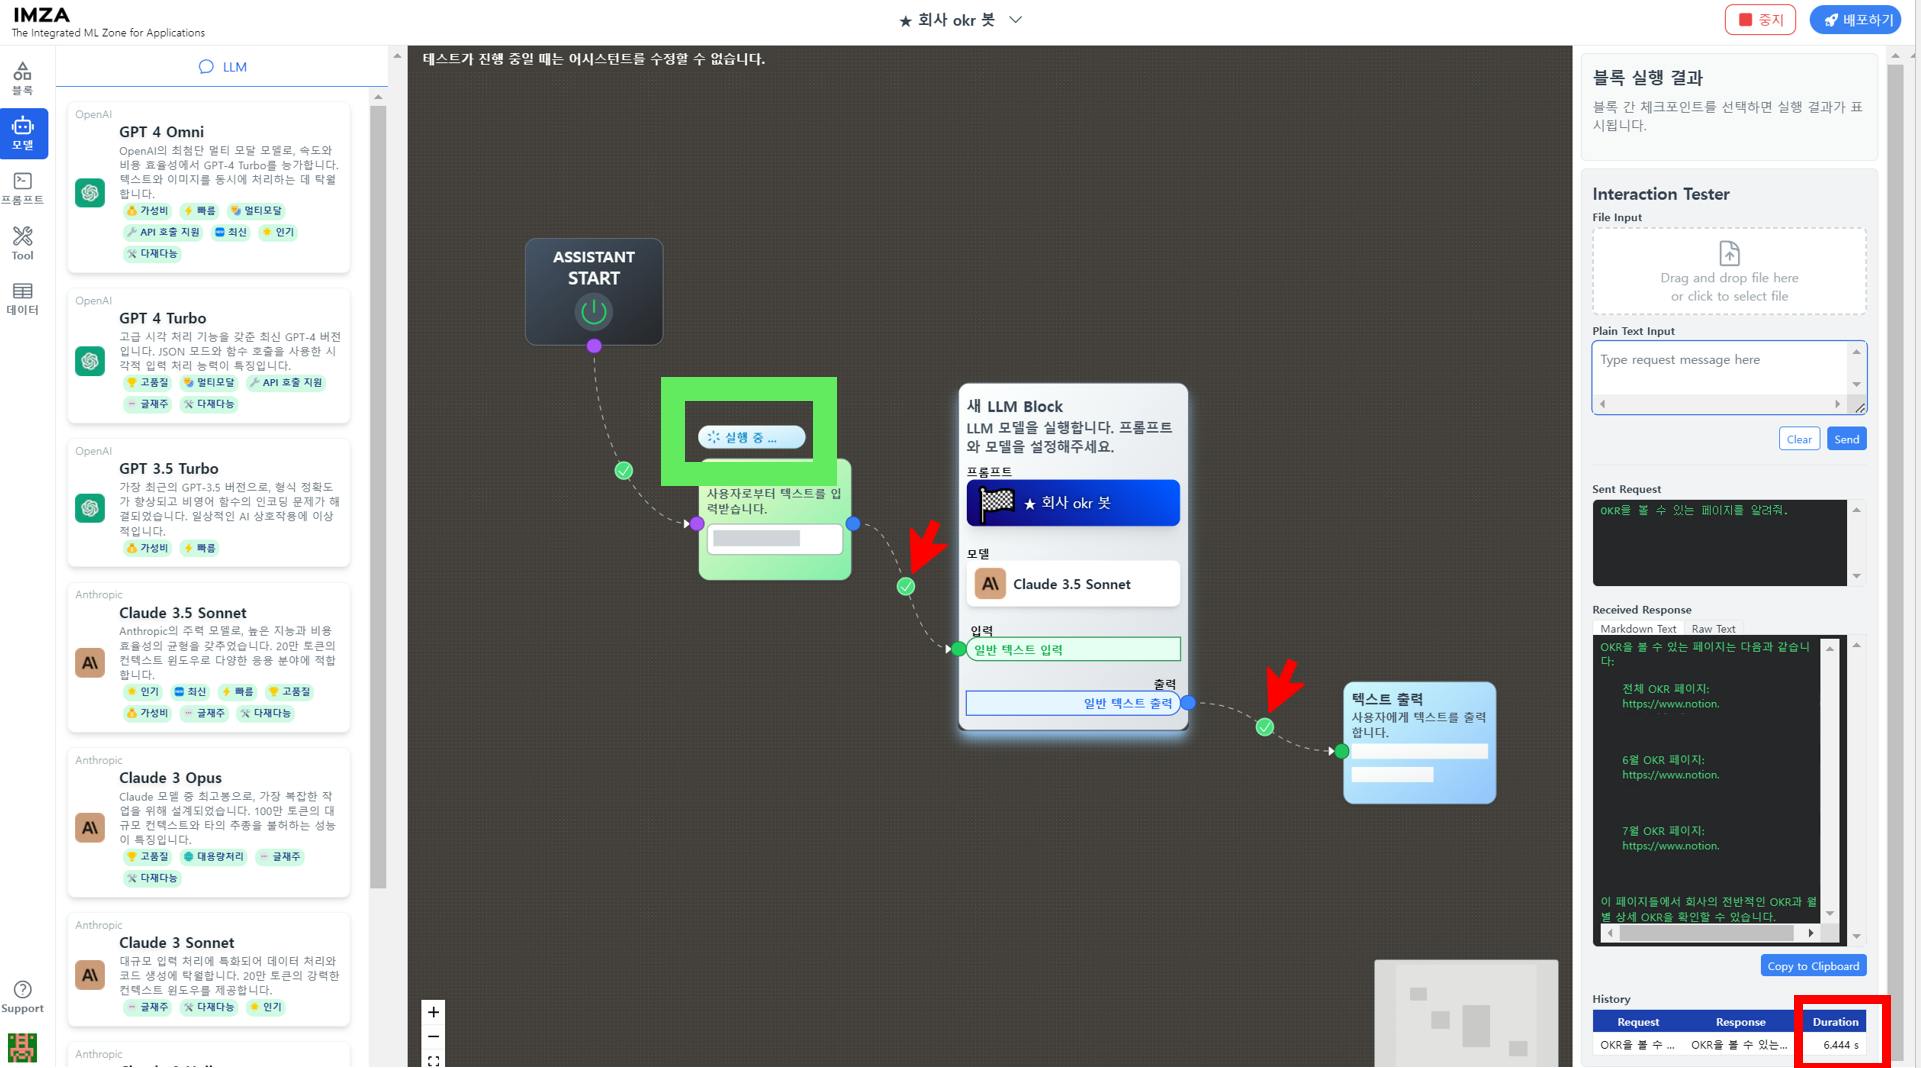Open the 블록 sidebar panel
Screen dimensions: 1921x1068
point(22,78)
